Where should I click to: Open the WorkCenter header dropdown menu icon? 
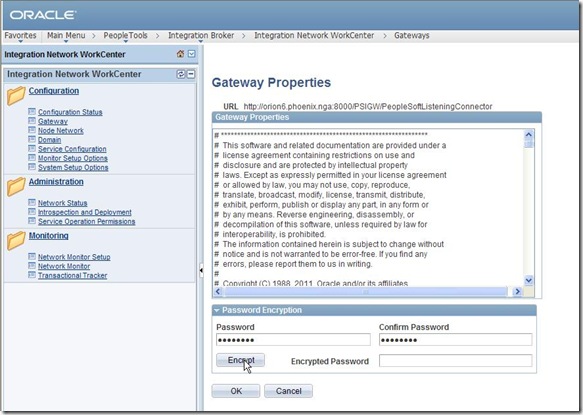click(191, 54)
